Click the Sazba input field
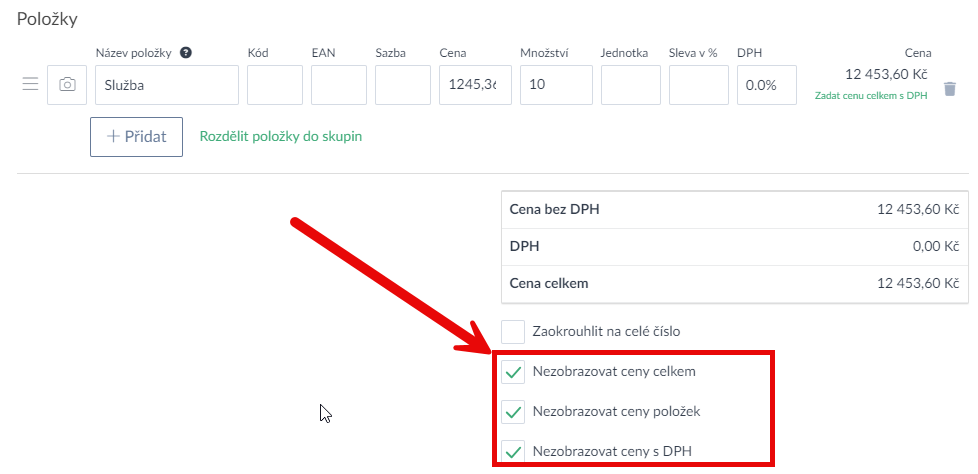978x474 pixels. tap(403, 85)
